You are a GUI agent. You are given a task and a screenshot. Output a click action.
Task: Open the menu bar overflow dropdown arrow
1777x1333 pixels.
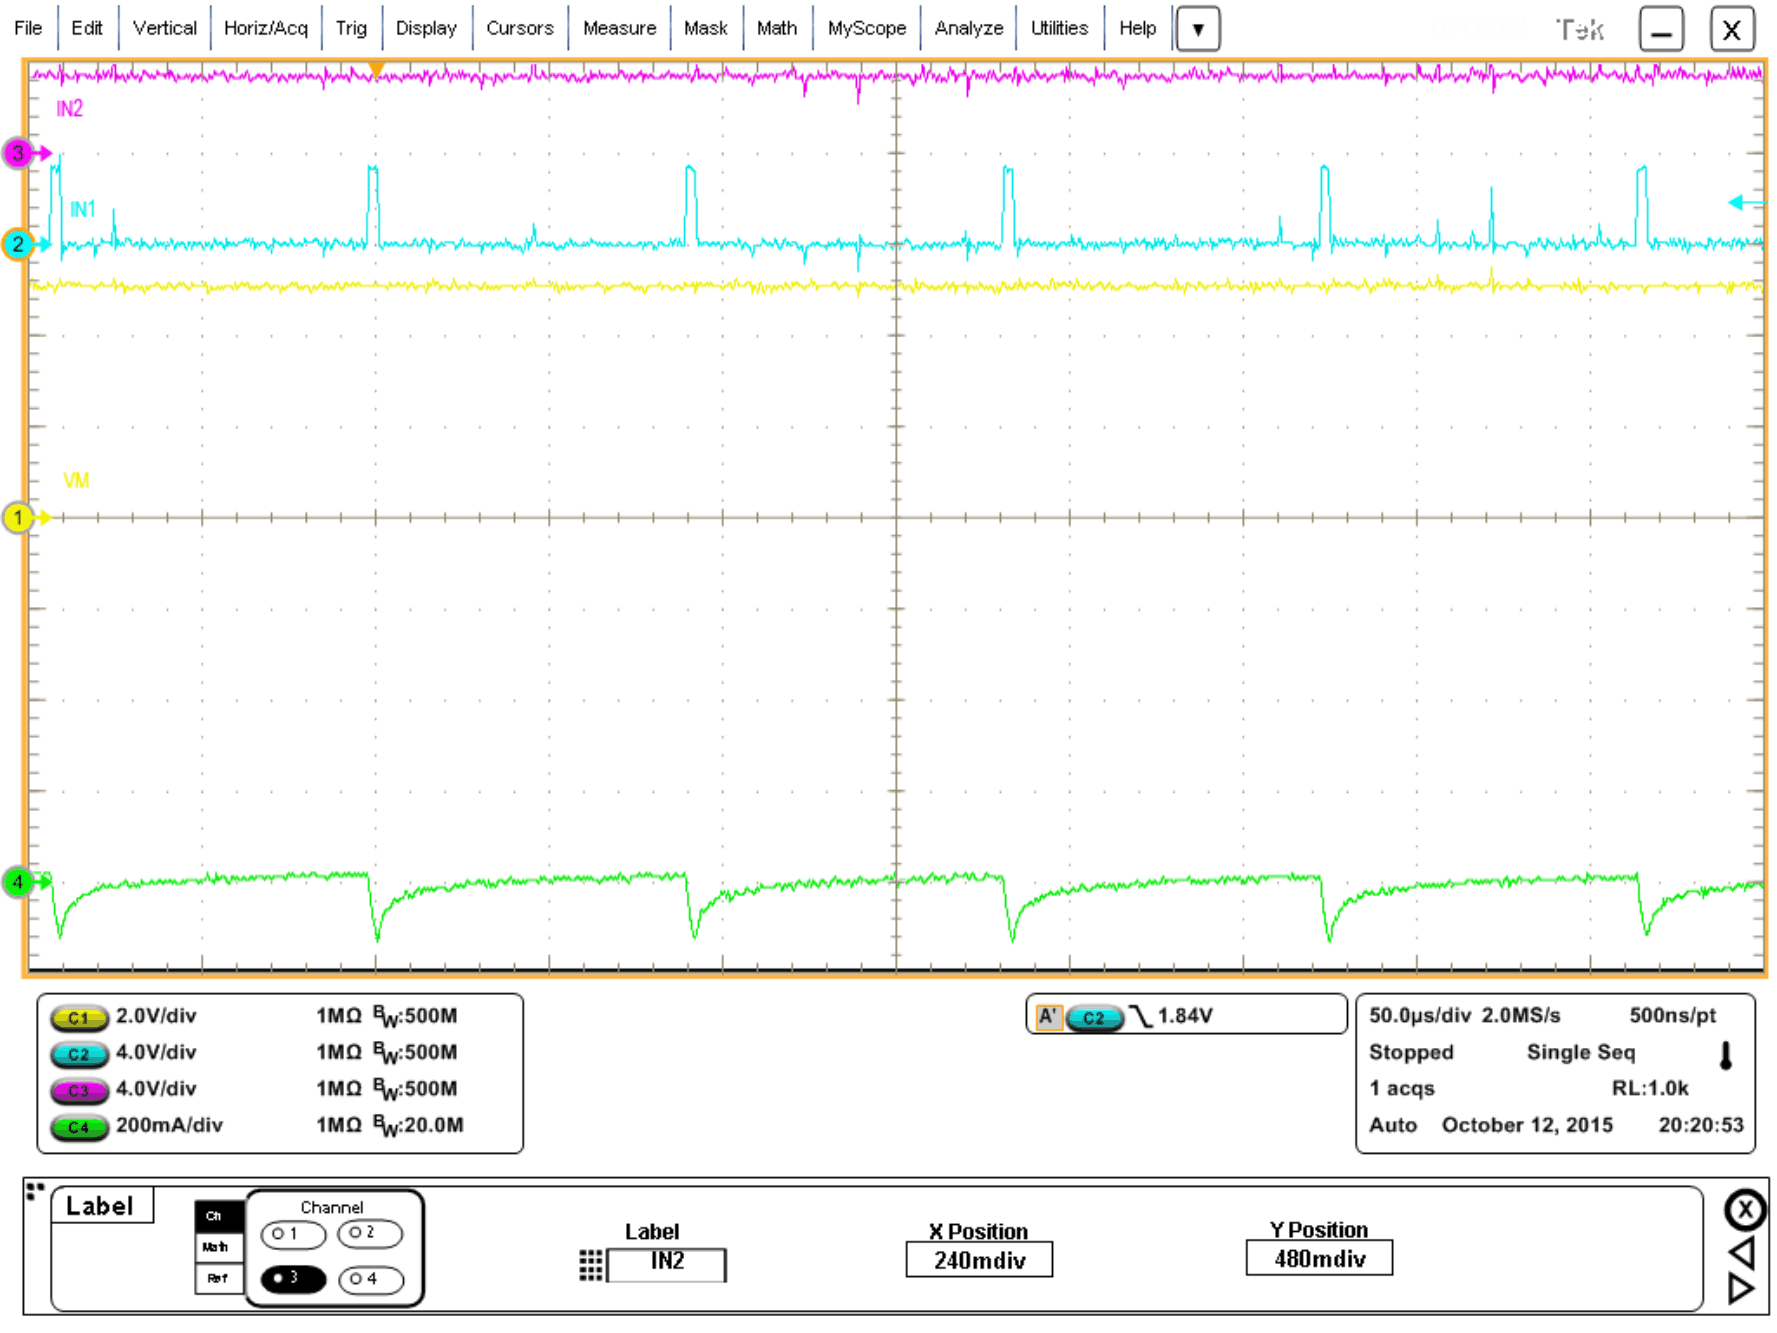pos(1197,29)
